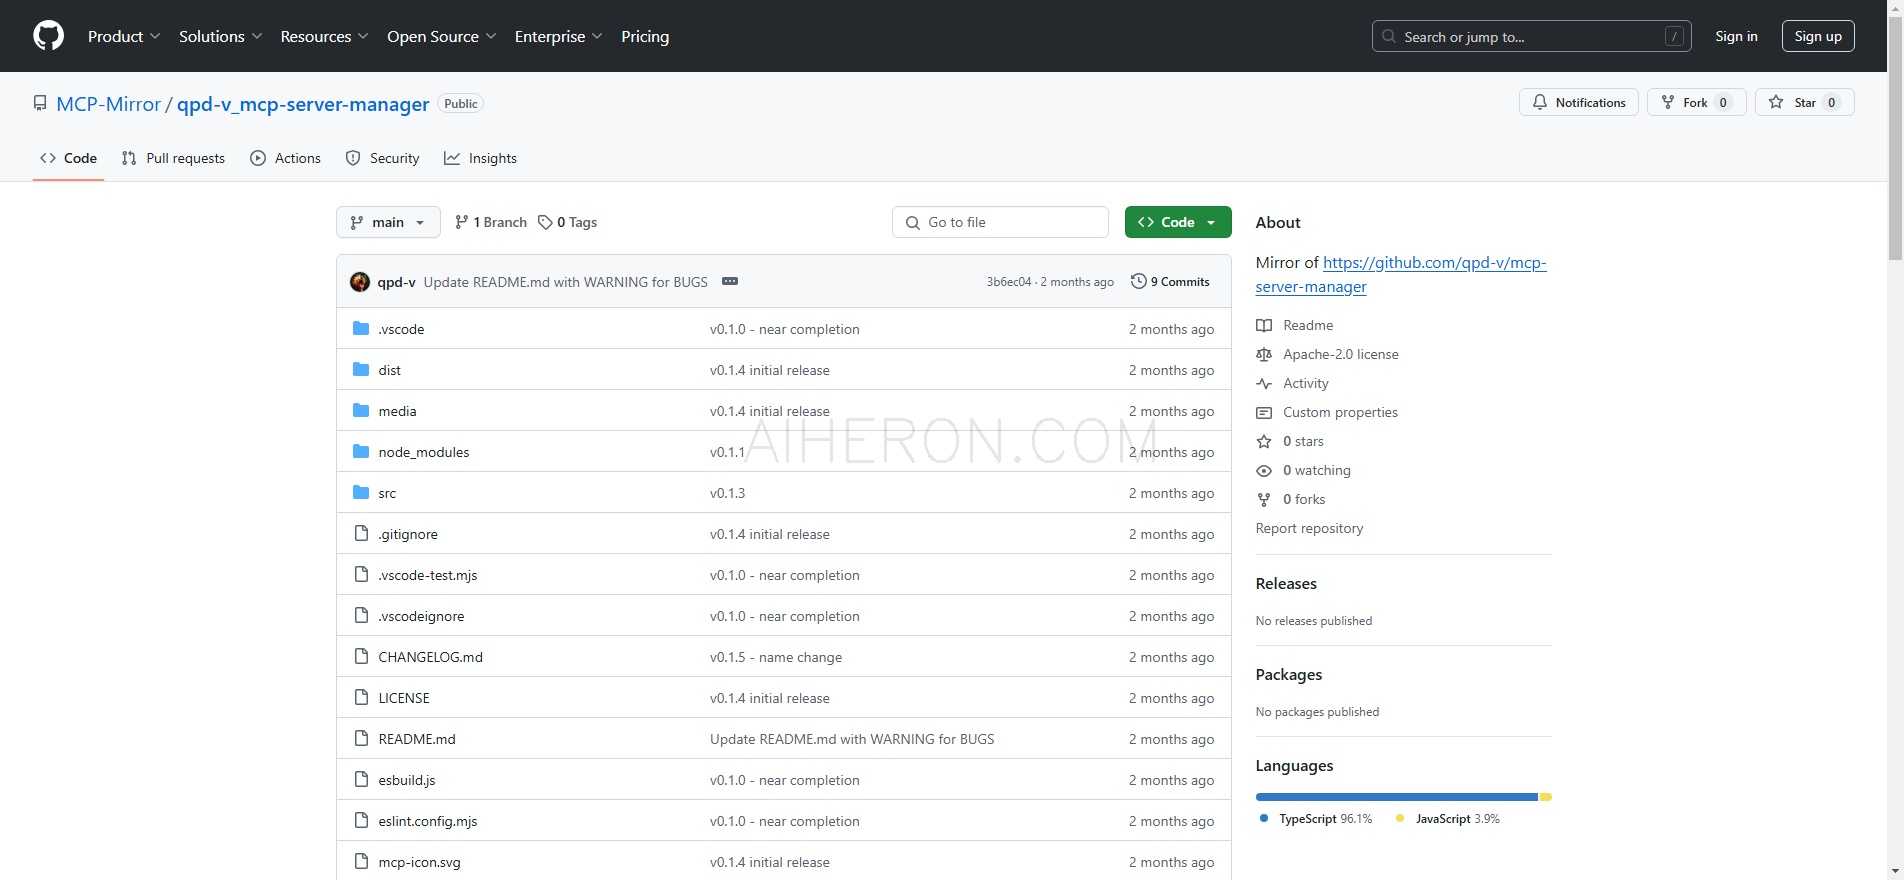The image size is (1904, 880).
Task: Click the Sign in link
Action: [1736, 36]
